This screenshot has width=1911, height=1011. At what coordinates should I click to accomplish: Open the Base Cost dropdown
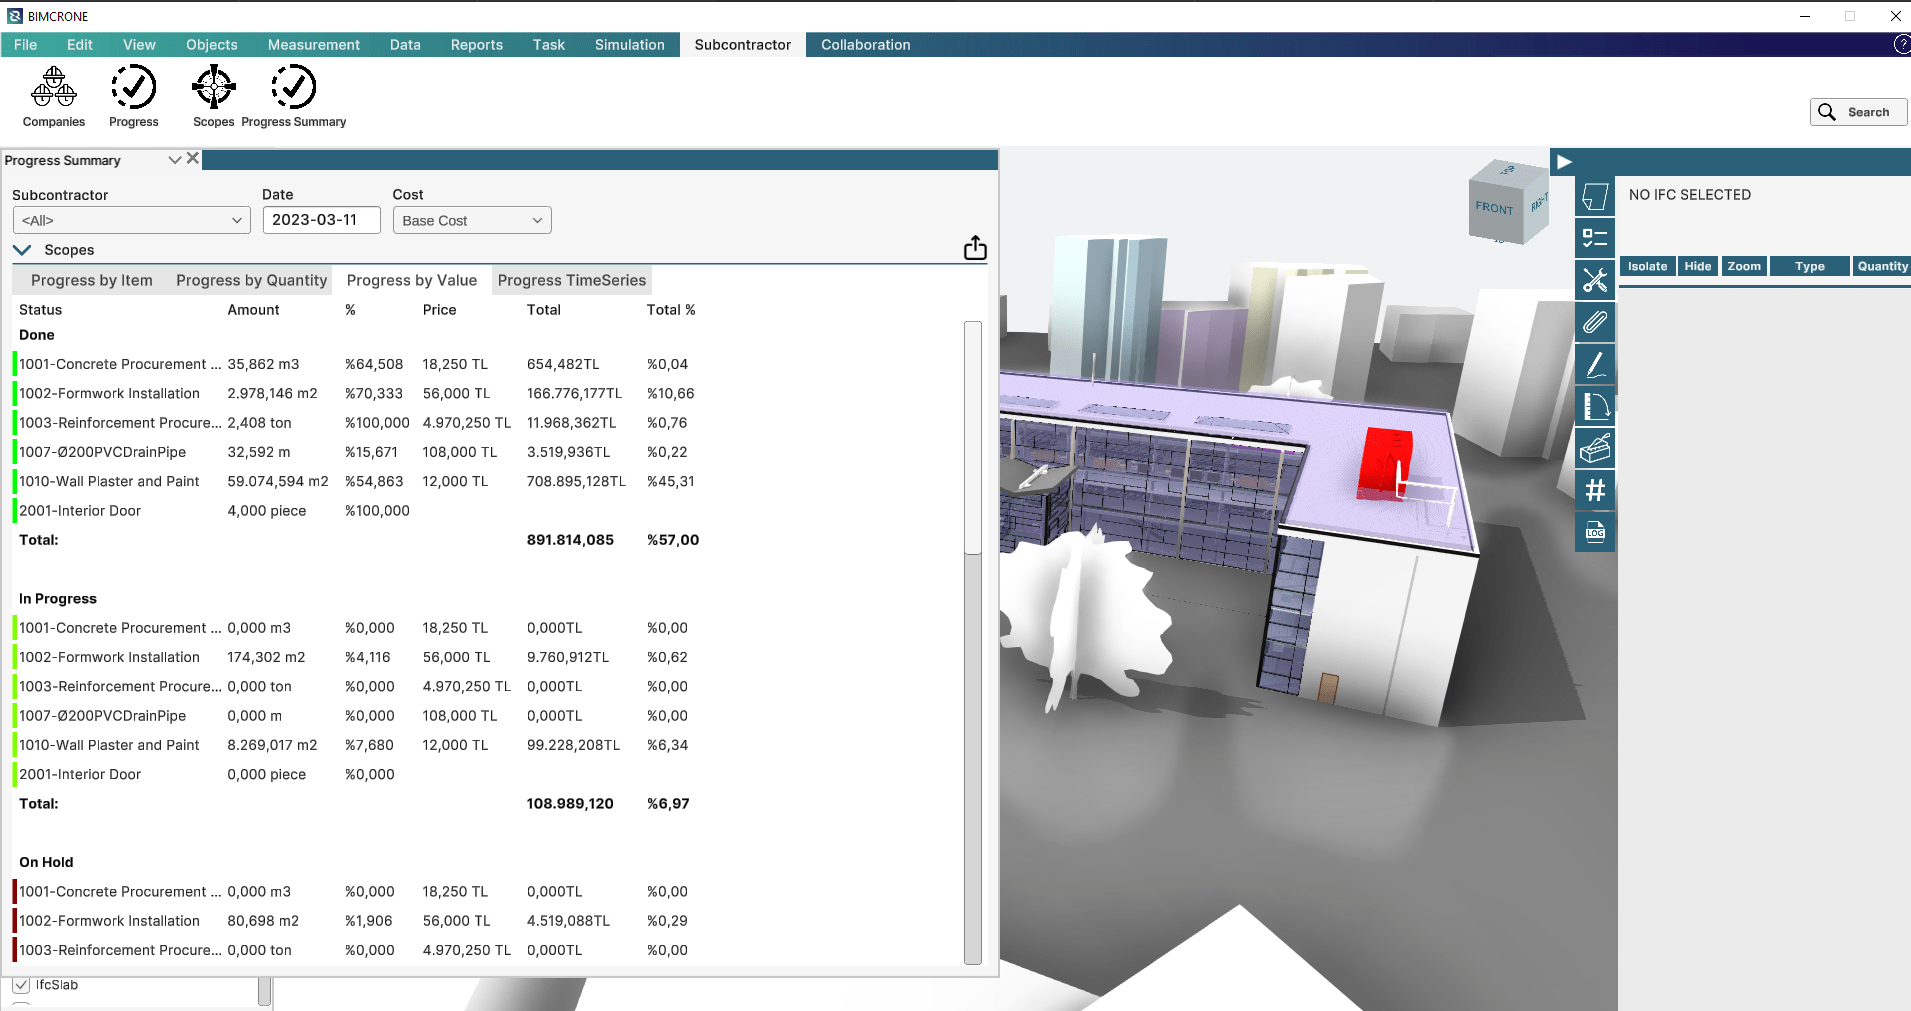[x=472, y=220]
